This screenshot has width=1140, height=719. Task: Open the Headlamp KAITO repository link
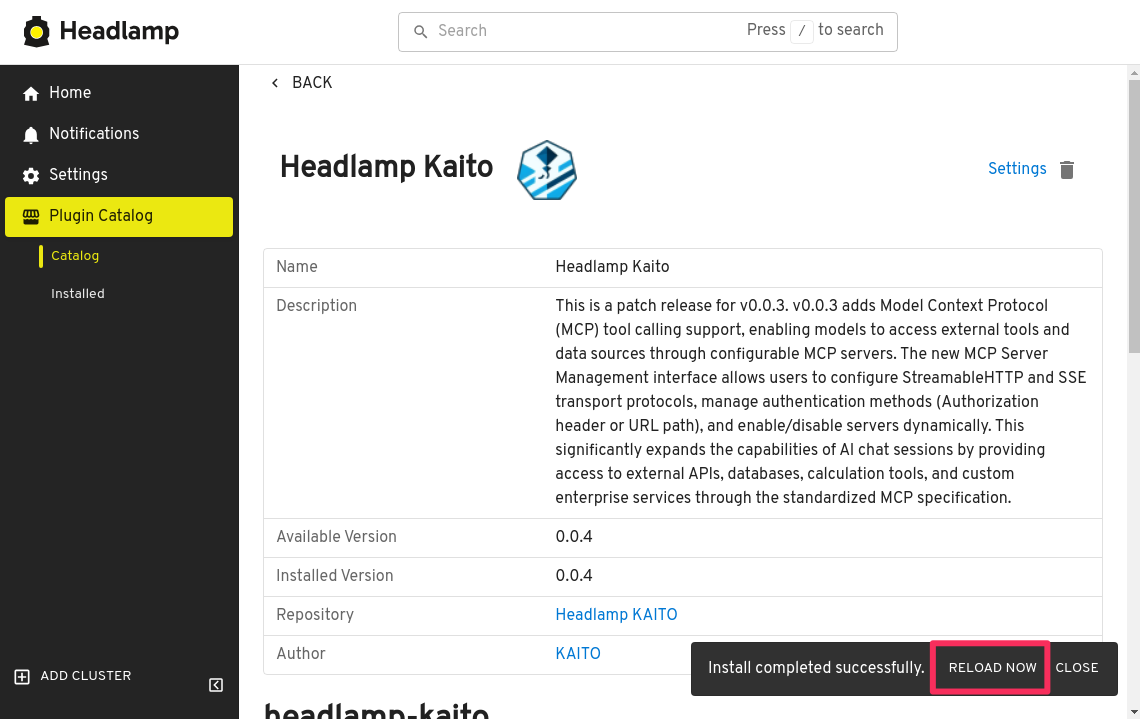616,615
